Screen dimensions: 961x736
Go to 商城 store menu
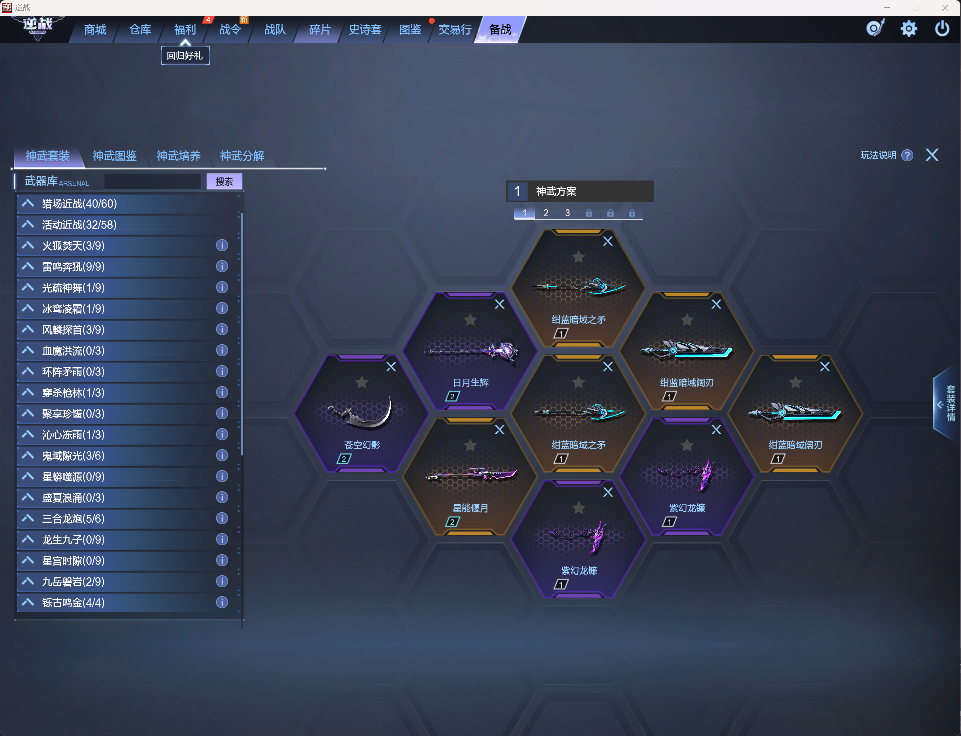[x=95, y=29]
